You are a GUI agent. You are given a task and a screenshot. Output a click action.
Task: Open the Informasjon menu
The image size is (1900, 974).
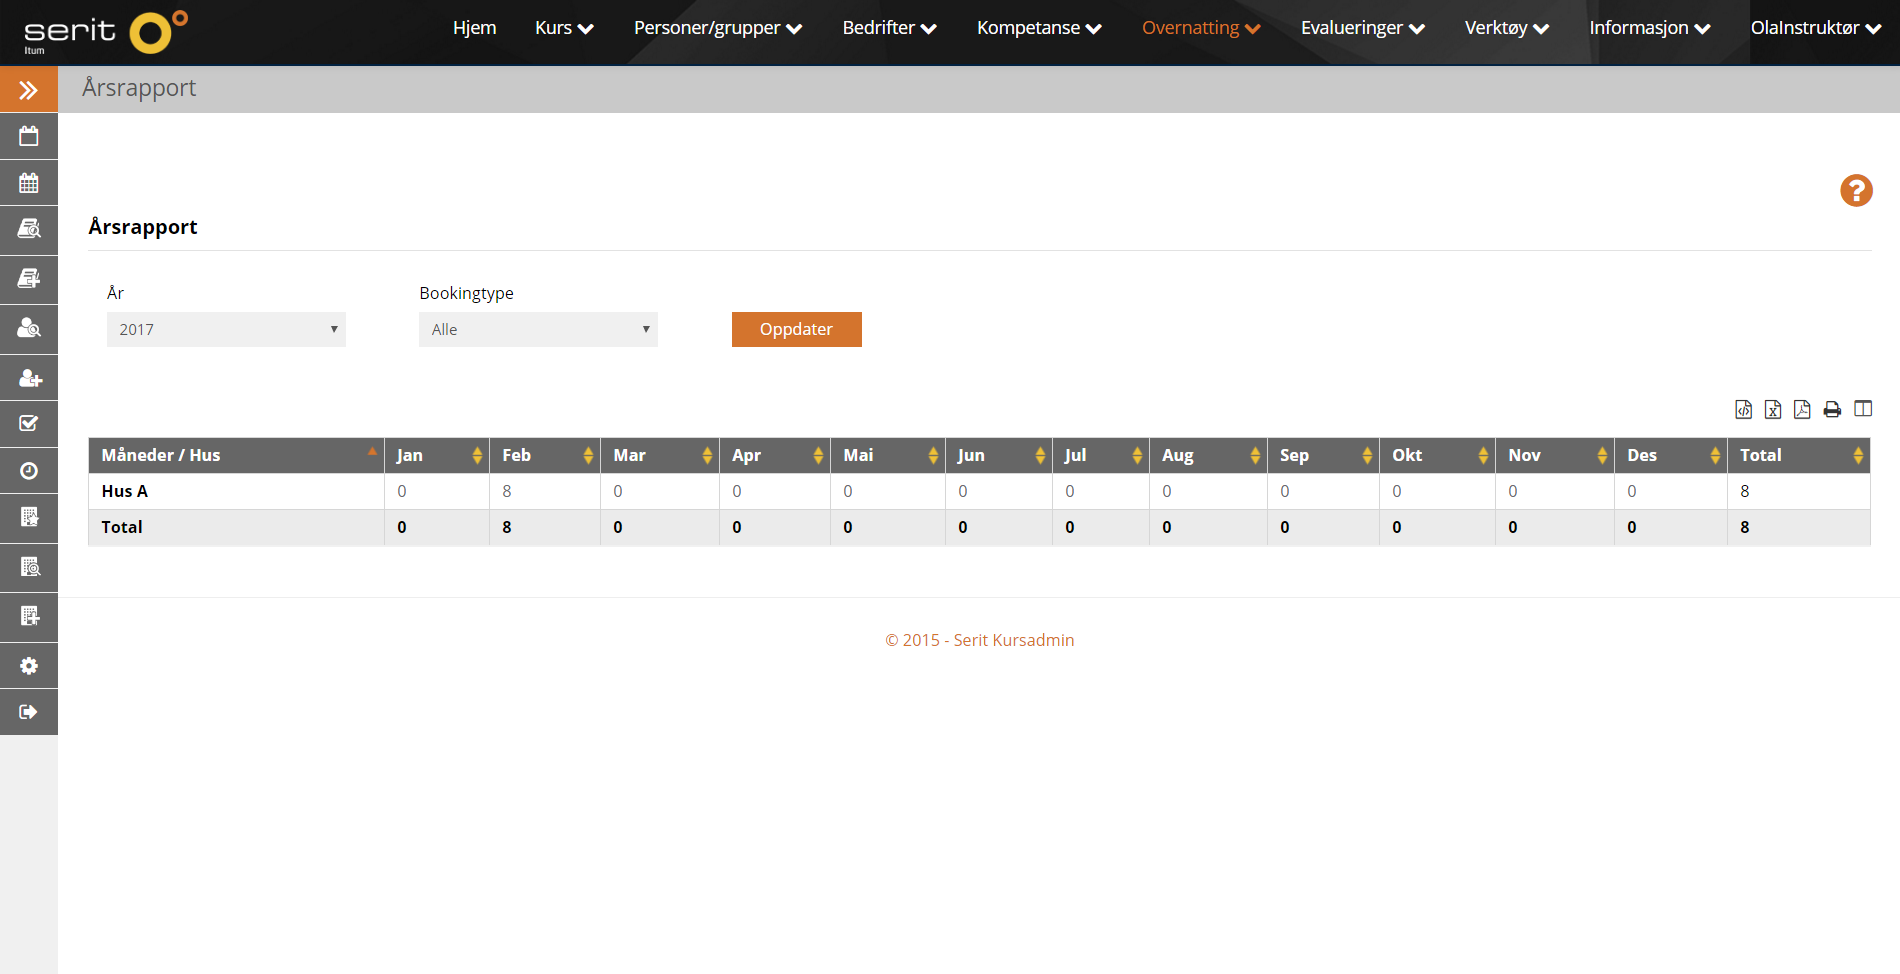1649,28
